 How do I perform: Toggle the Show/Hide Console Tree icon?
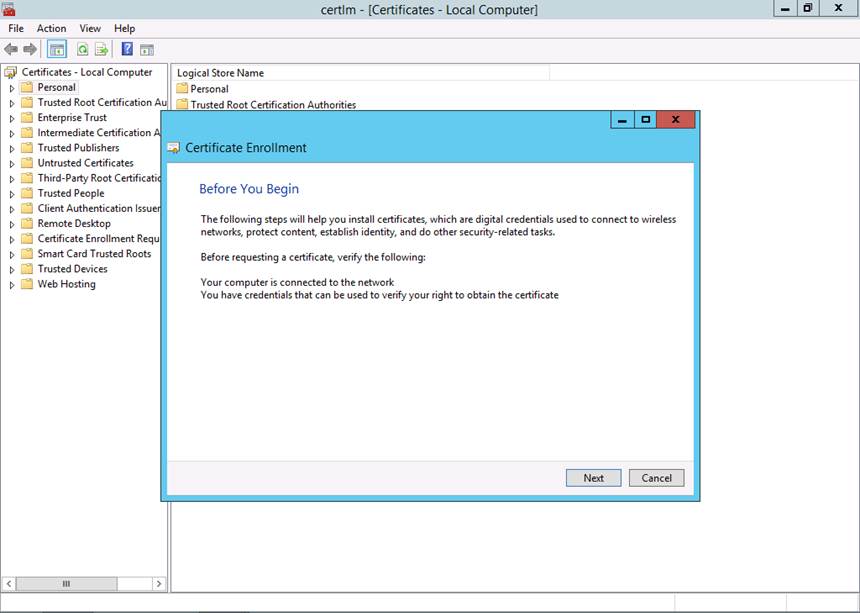pyautogui.click(x=57, y=49)
